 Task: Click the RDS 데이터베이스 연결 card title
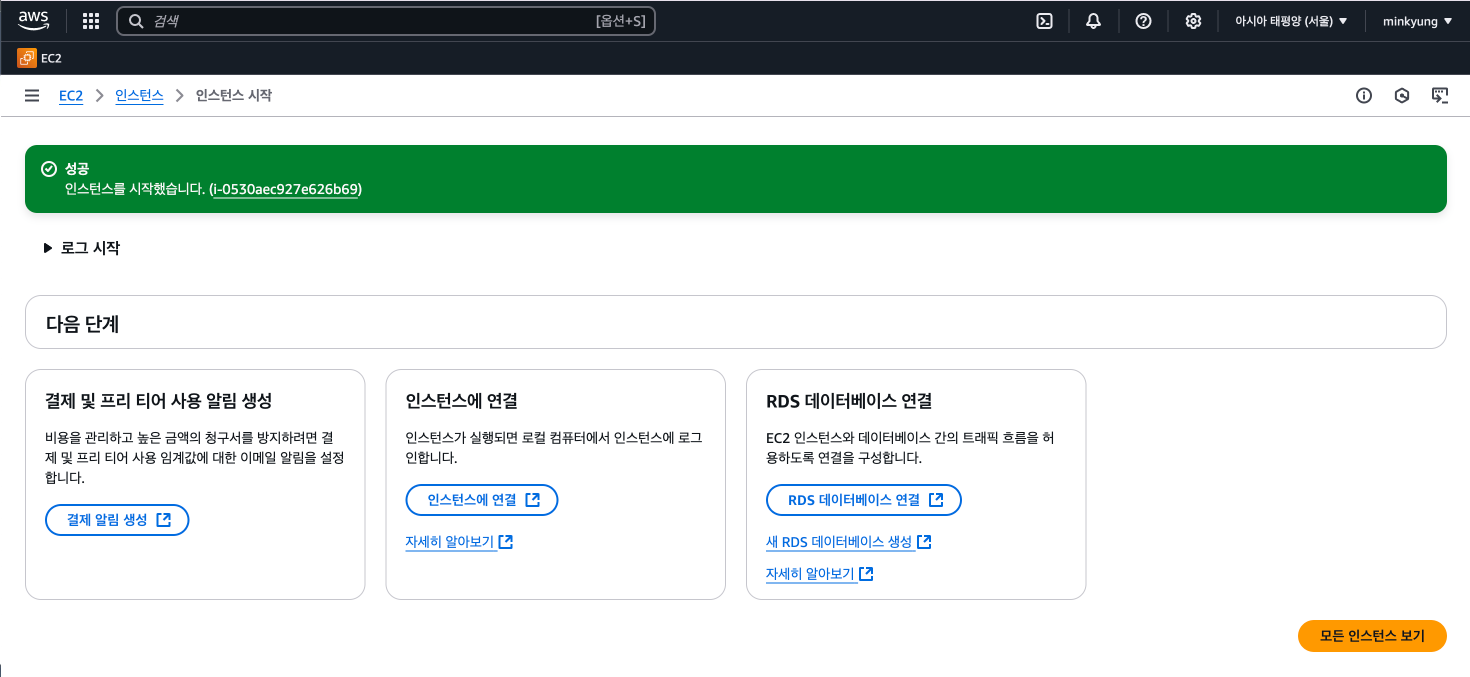[849, 401]
